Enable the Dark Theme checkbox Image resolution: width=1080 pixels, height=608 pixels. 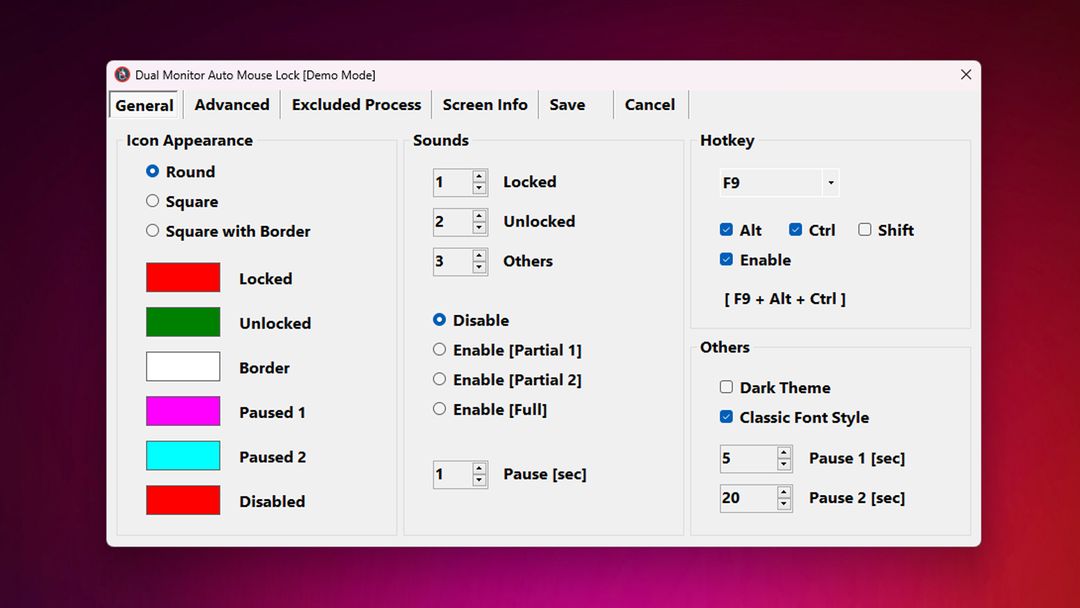pyautogui.click(x=727, y=387)
